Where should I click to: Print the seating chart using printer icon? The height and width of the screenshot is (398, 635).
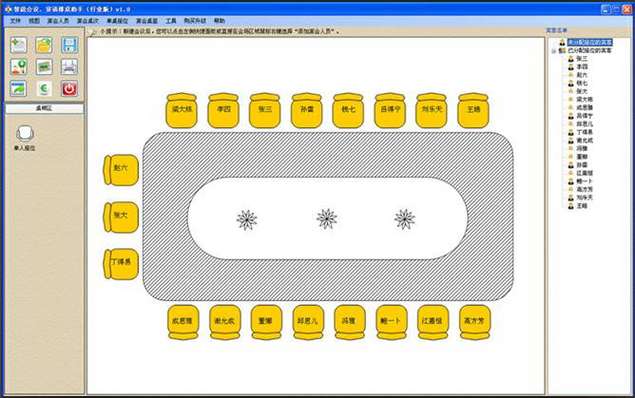pyautogui.click(x=70, y=67)
